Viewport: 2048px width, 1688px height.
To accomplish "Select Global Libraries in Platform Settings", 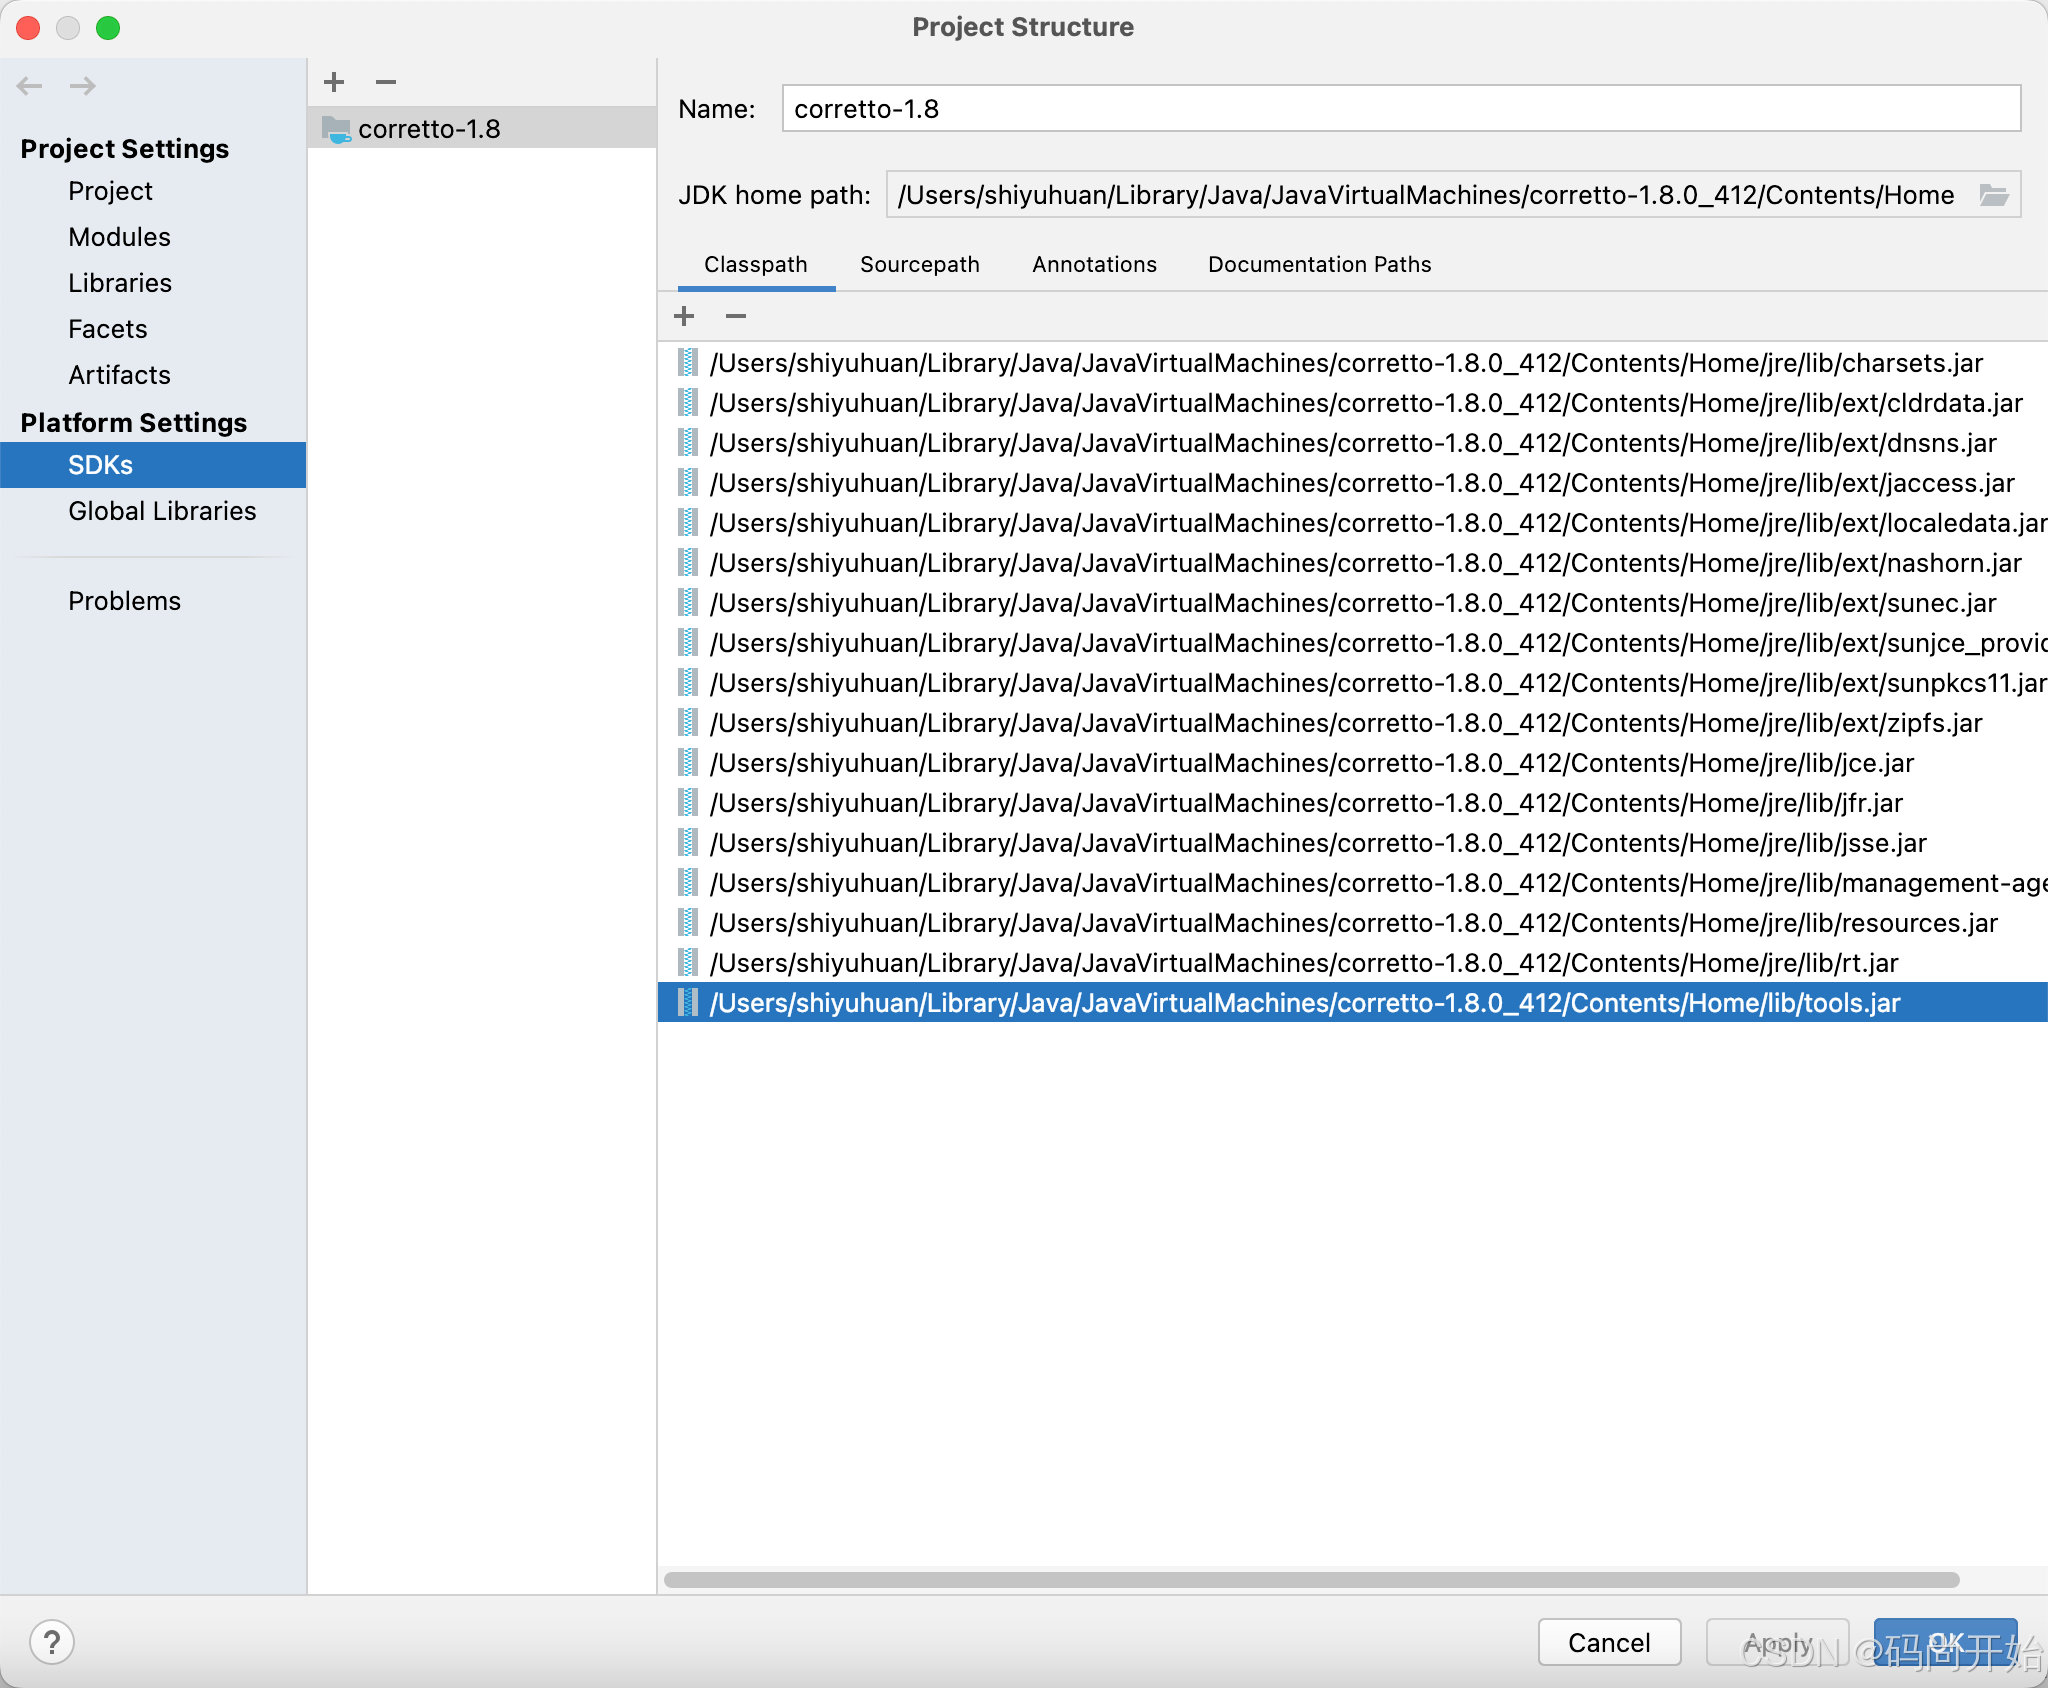I will pyautogui.click(x=162, y=511).
